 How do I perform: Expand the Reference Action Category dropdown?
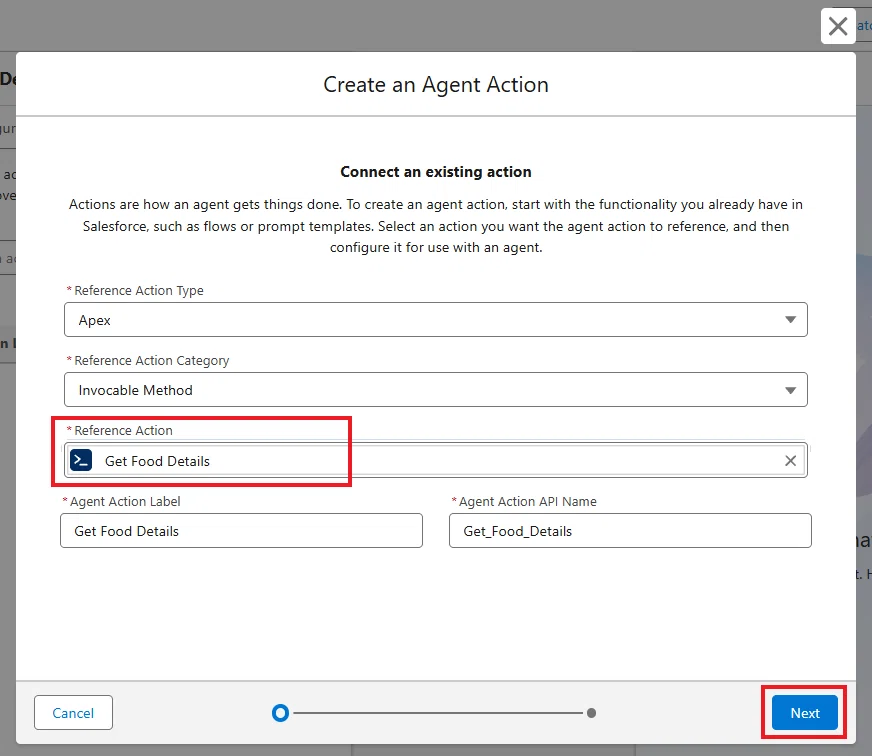pyautogui.click(x=435, y=389)
